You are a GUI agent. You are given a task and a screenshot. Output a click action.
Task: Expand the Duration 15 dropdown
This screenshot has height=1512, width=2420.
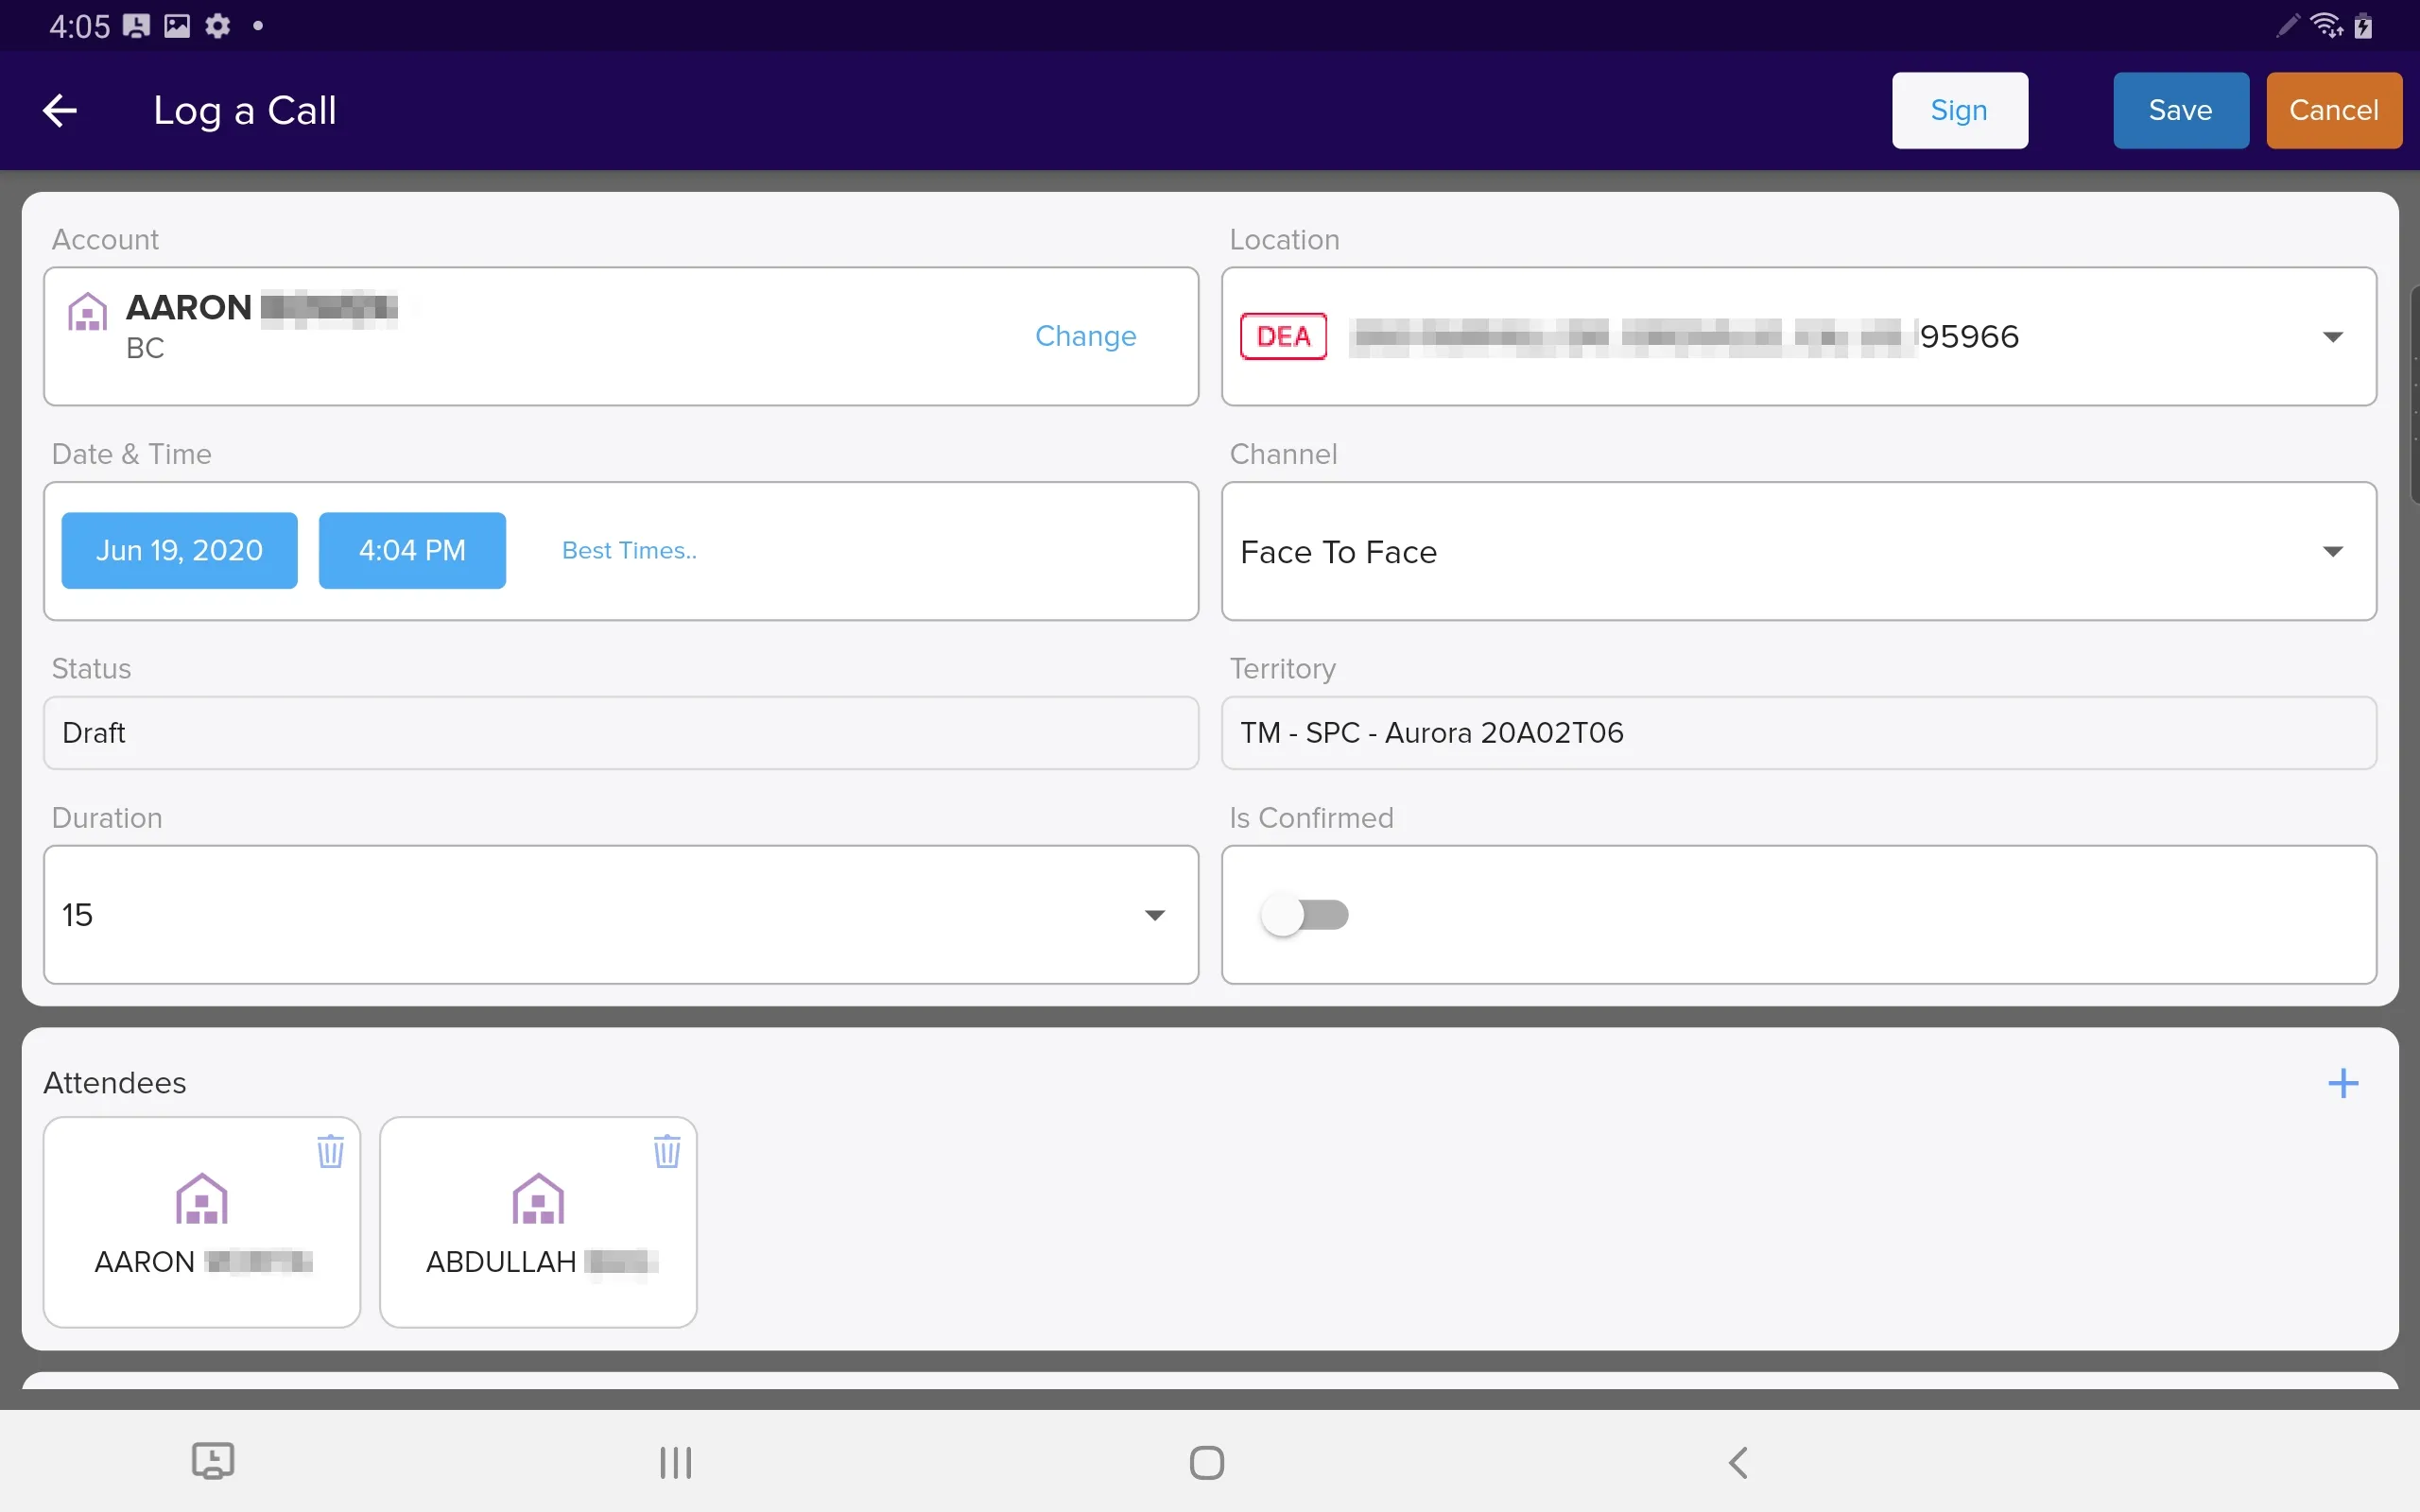(x=1153, y=913)
